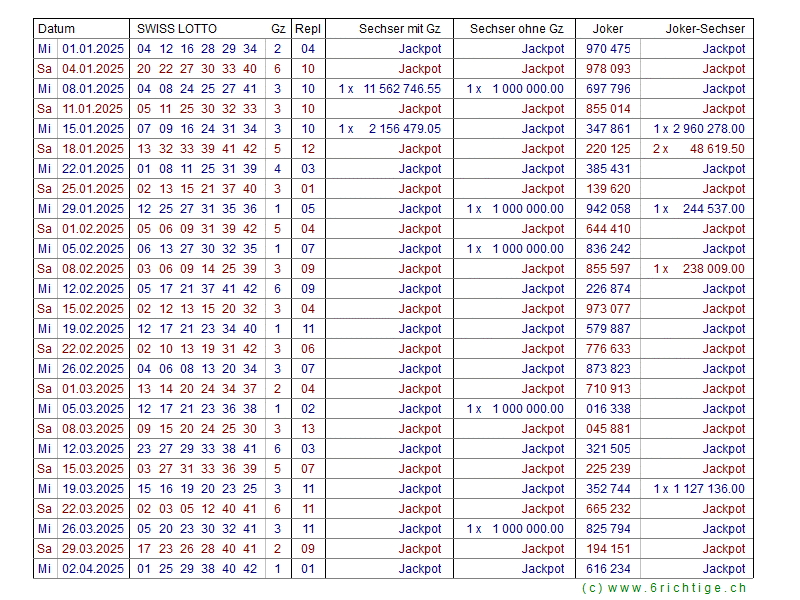Image resolution: width=800 pixels, height=600 pixels.
Task: Select the date 01.01.2025 cell
Action: [x=93, y=49]
